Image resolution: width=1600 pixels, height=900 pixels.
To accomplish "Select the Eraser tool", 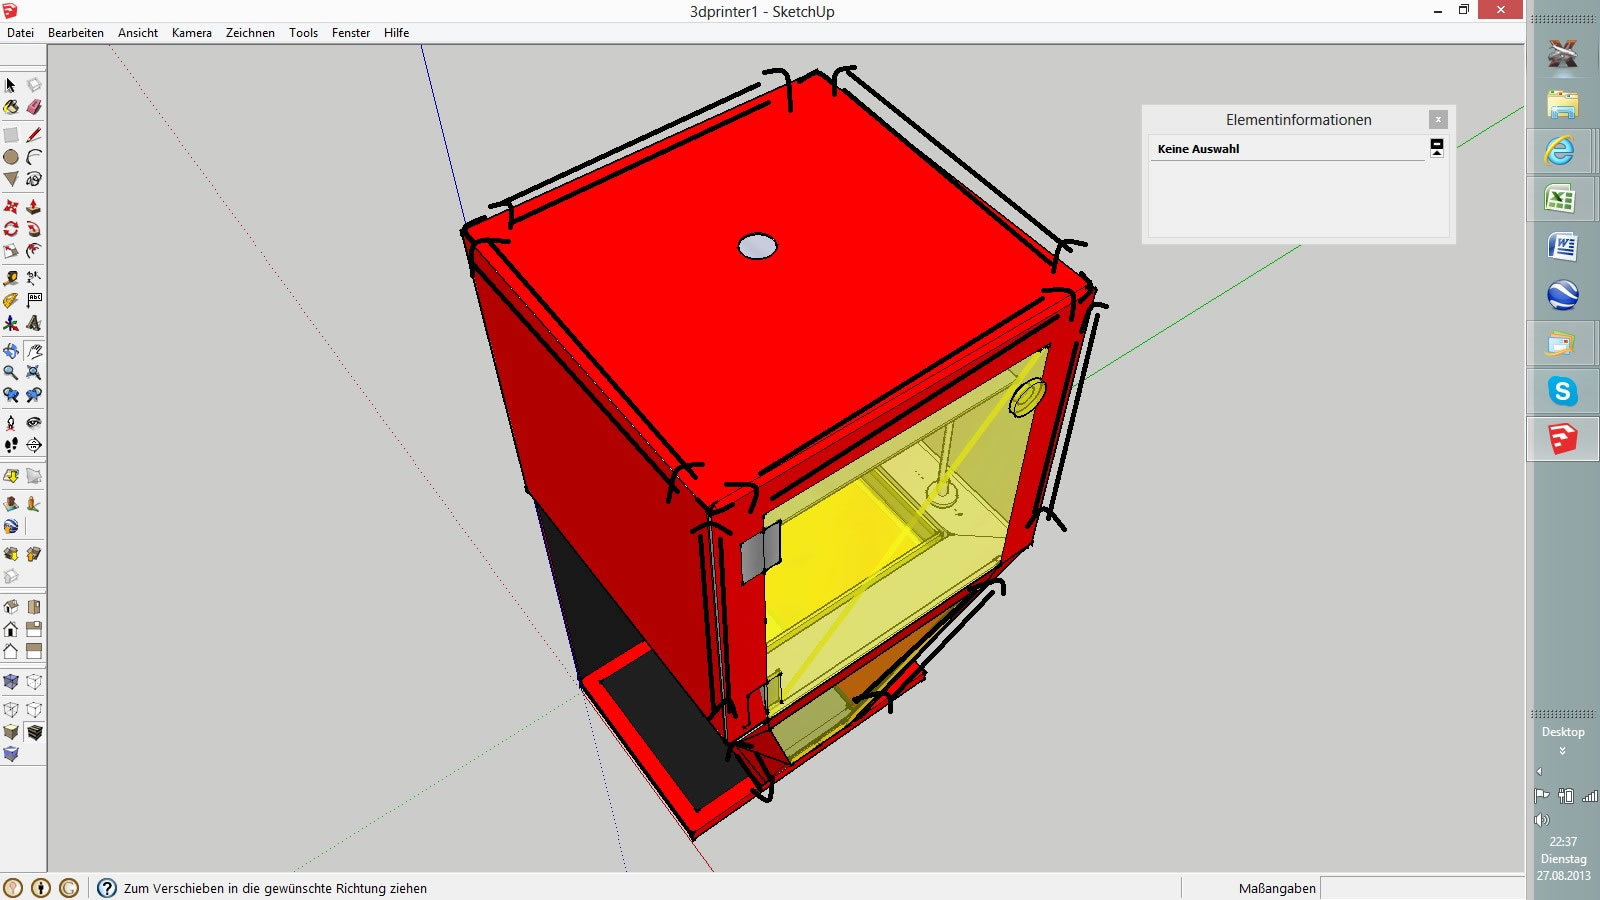I will coord(34,107).
